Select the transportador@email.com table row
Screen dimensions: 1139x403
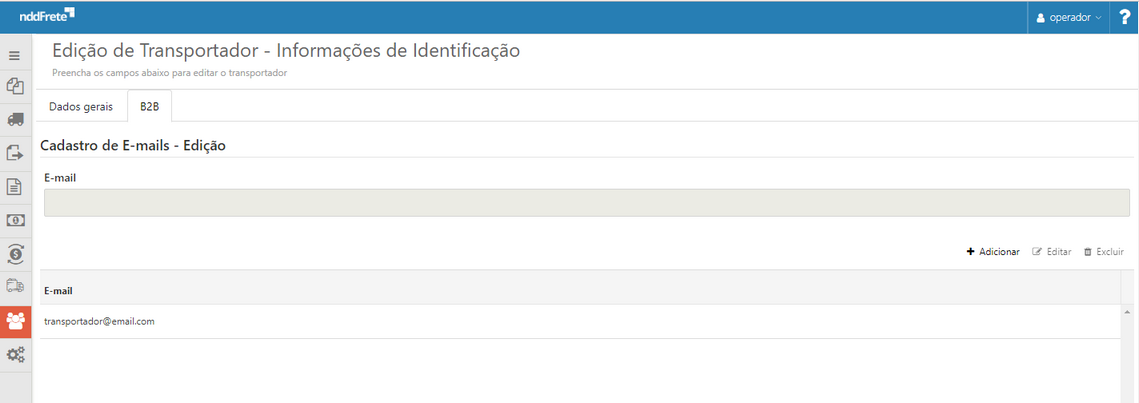(580, 321)
